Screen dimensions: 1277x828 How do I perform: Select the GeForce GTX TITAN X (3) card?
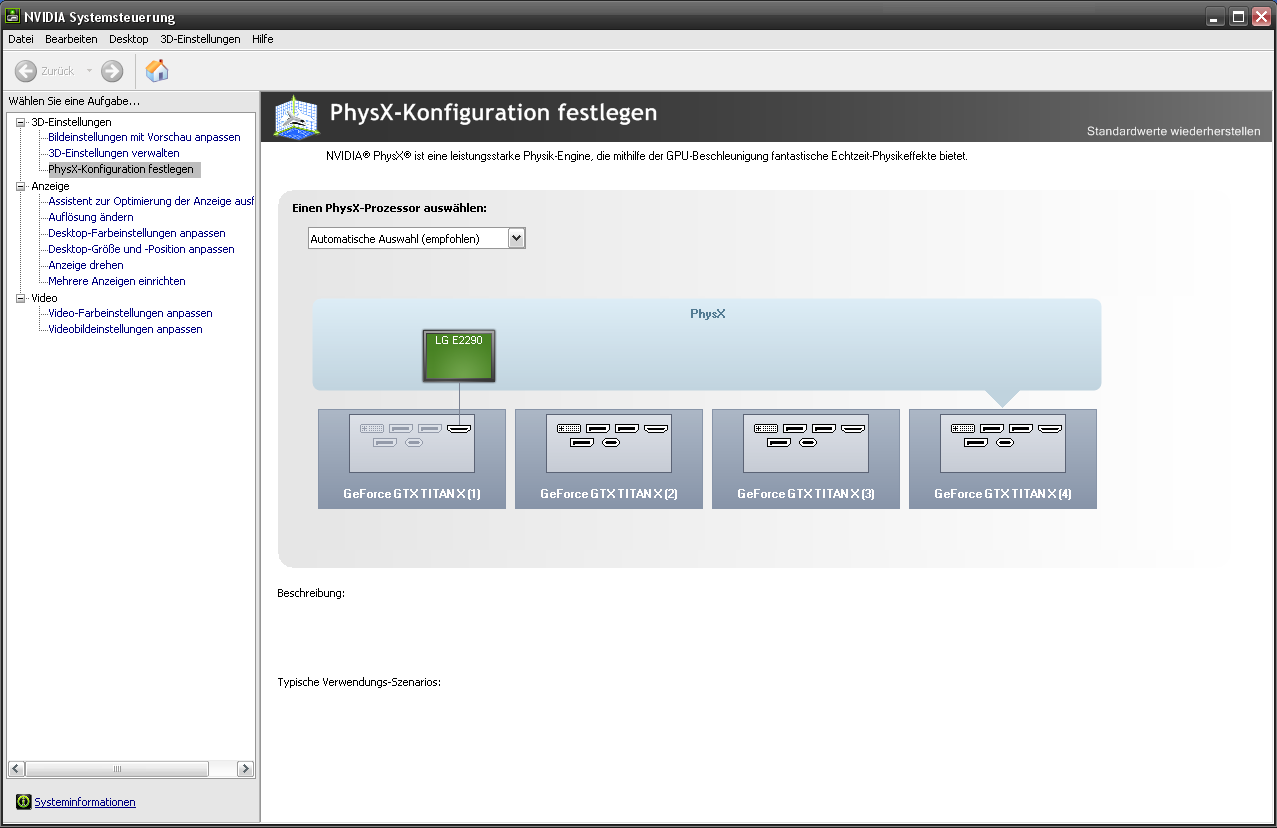pos(805,459)
